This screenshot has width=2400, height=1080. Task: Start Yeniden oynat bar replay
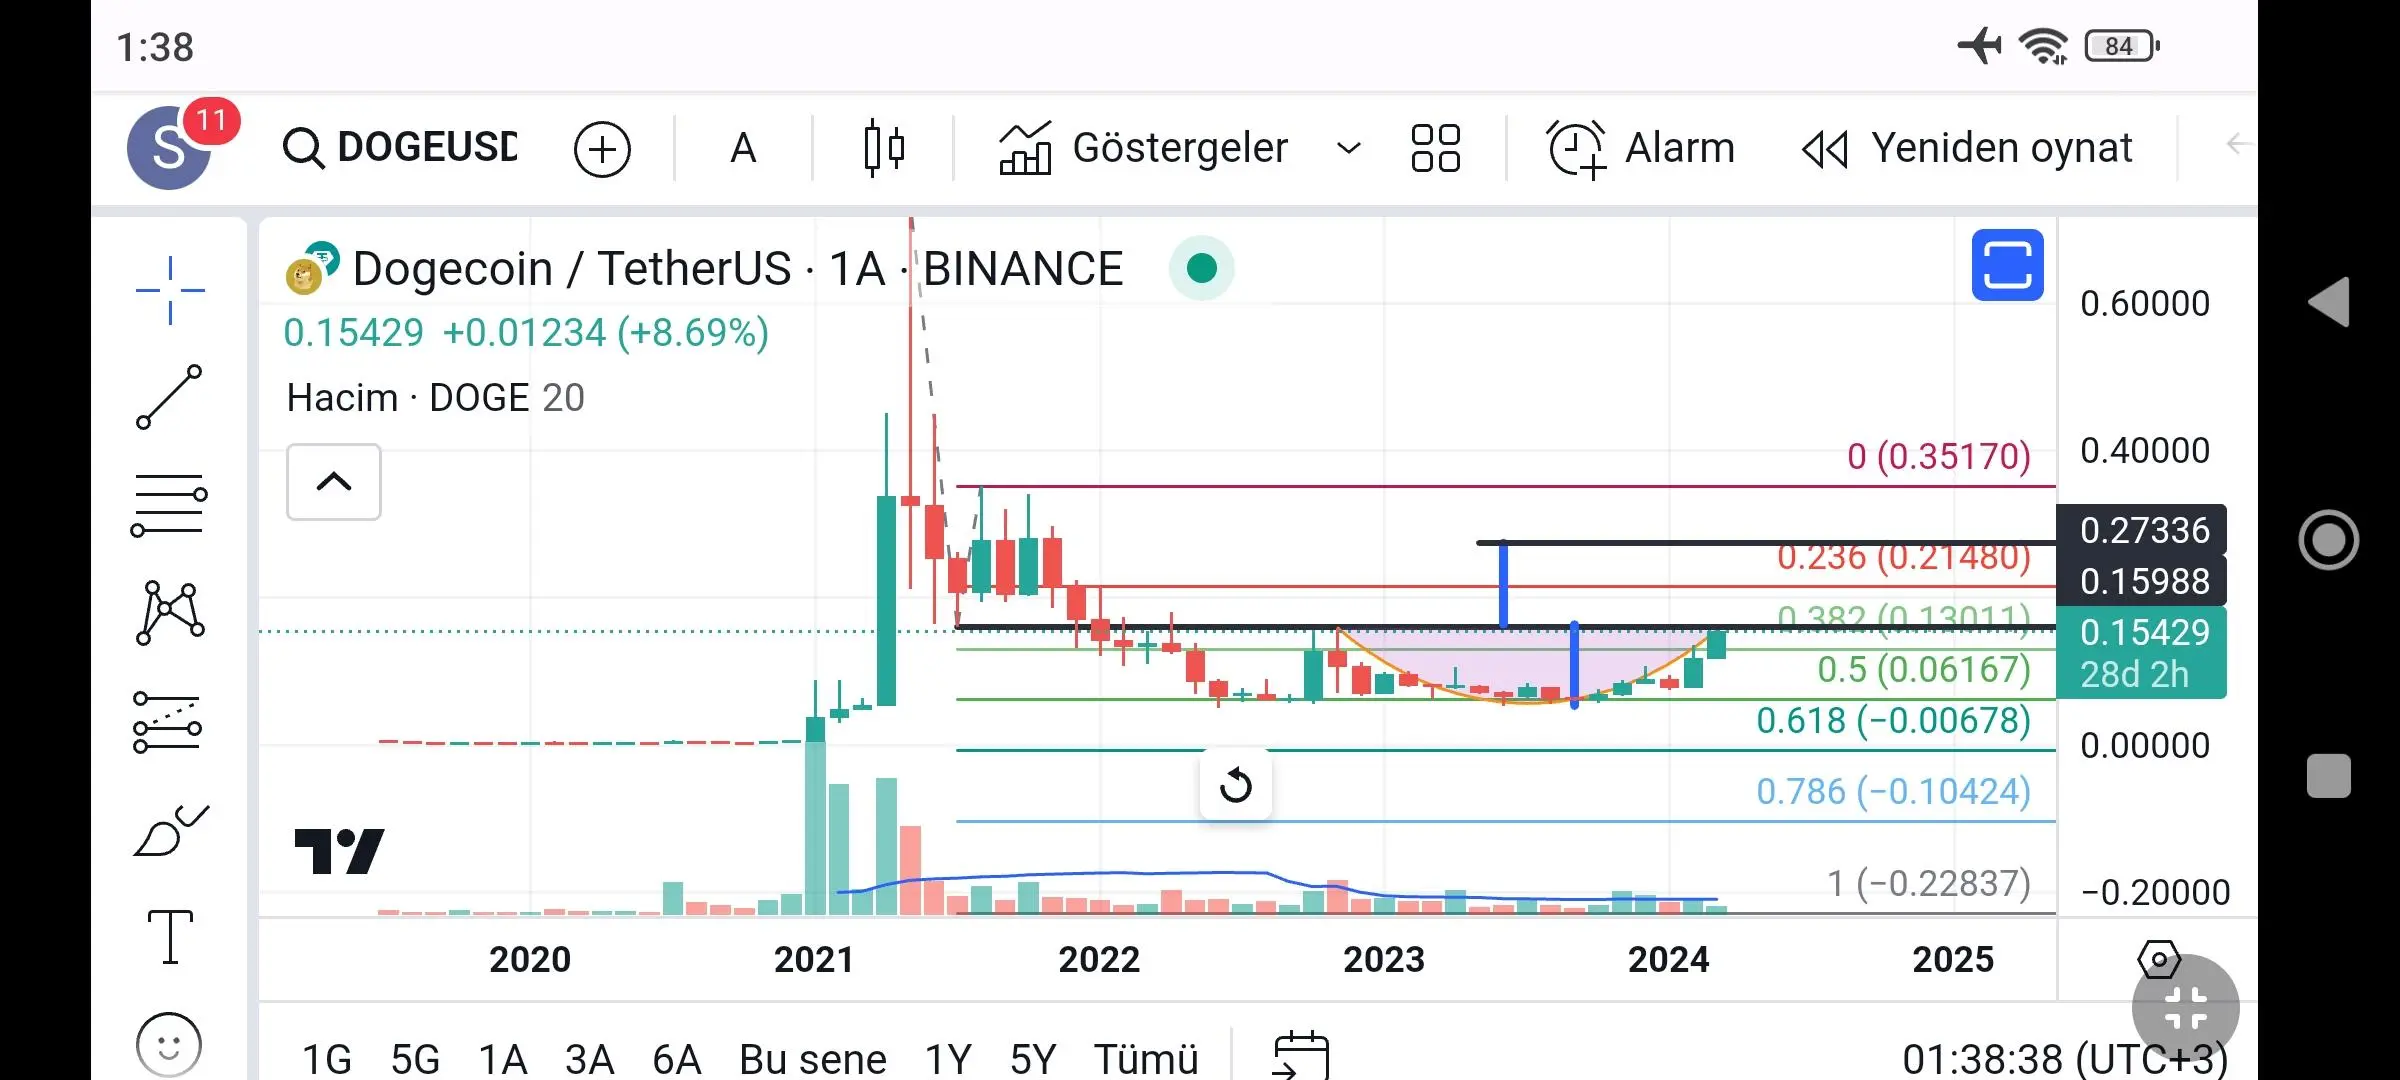click(1967, 148)
